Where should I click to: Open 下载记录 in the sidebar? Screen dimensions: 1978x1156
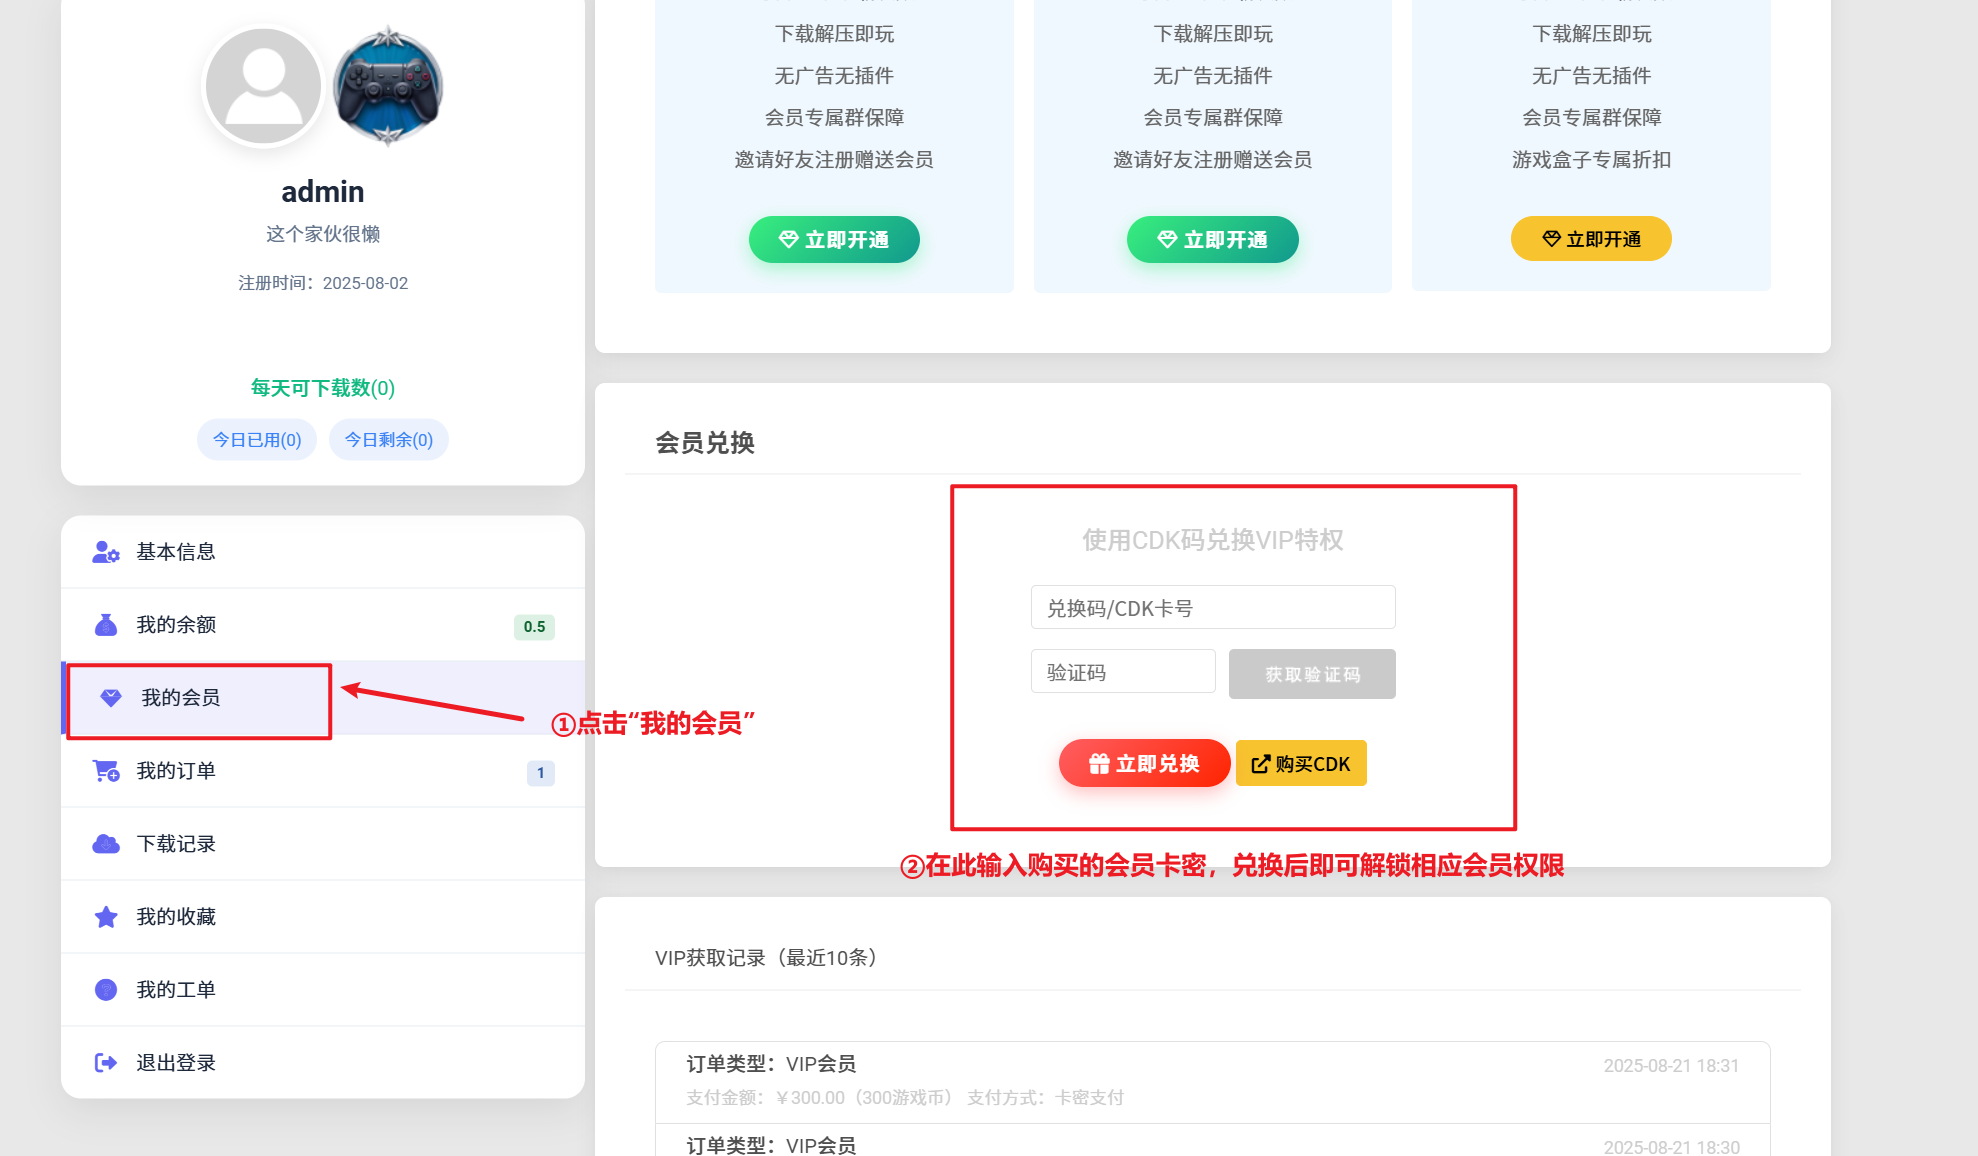[323, 844]
